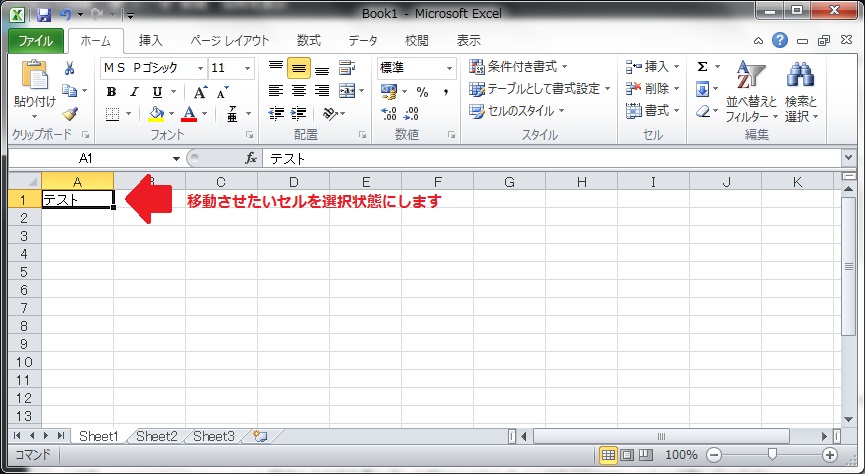
Task: Click the Undo arrow icon
Action: click(x=66, y=14)
